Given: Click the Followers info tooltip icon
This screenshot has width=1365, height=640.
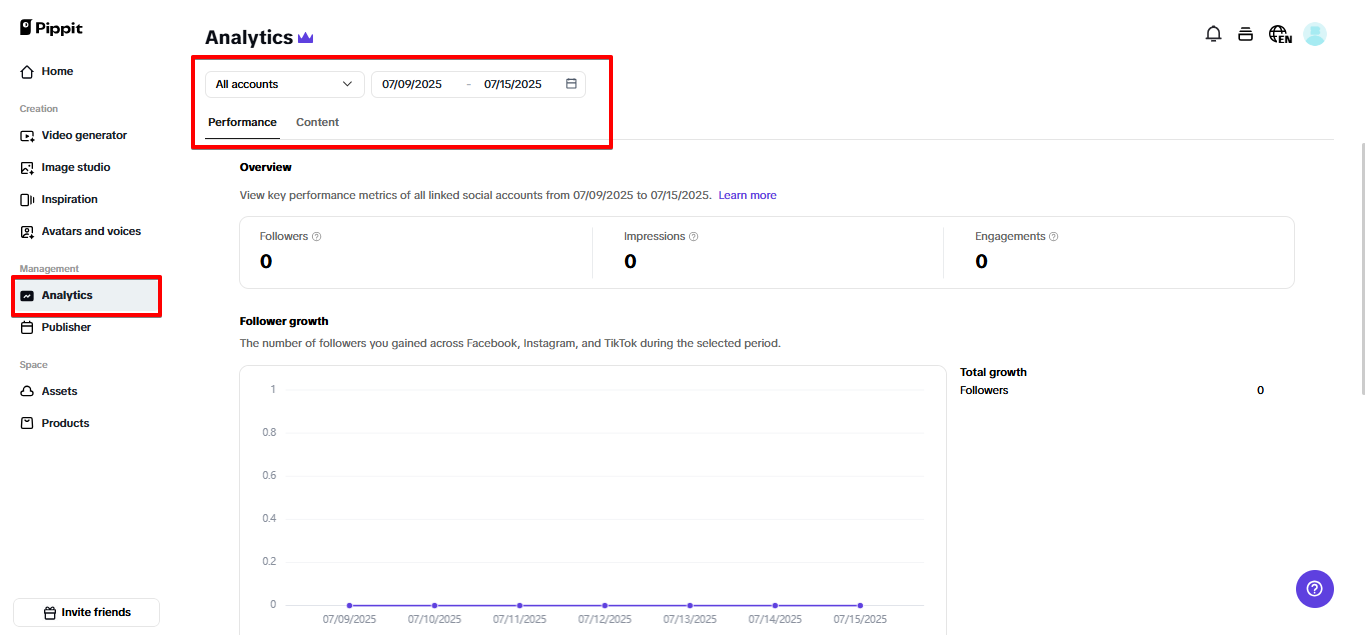Looking at the screenshot, I should point(316,237).
